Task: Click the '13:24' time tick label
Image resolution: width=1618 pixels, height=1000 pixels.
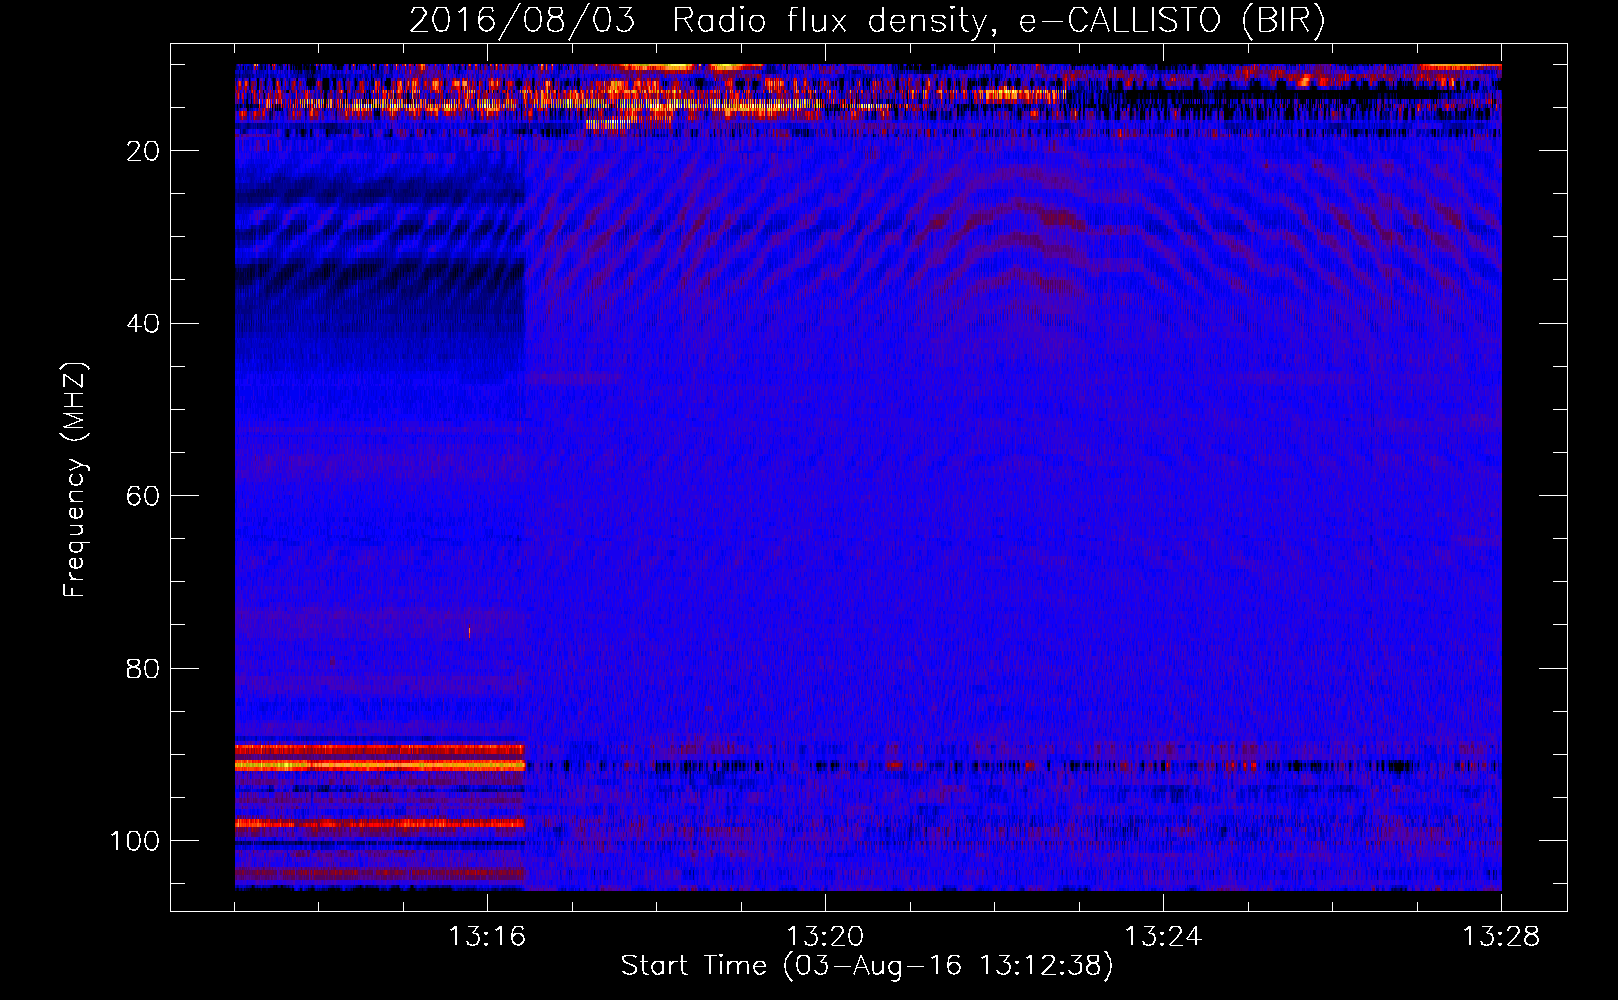Action: (x=1163, y=937)
